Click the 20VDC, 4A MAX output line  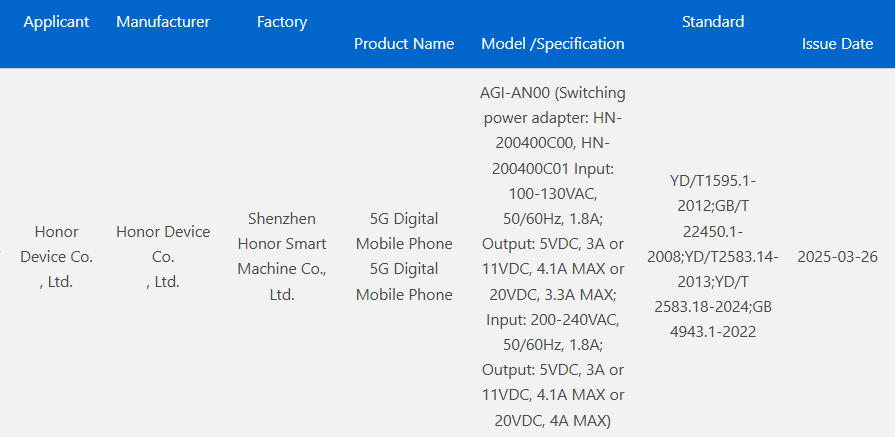point(553,421)
